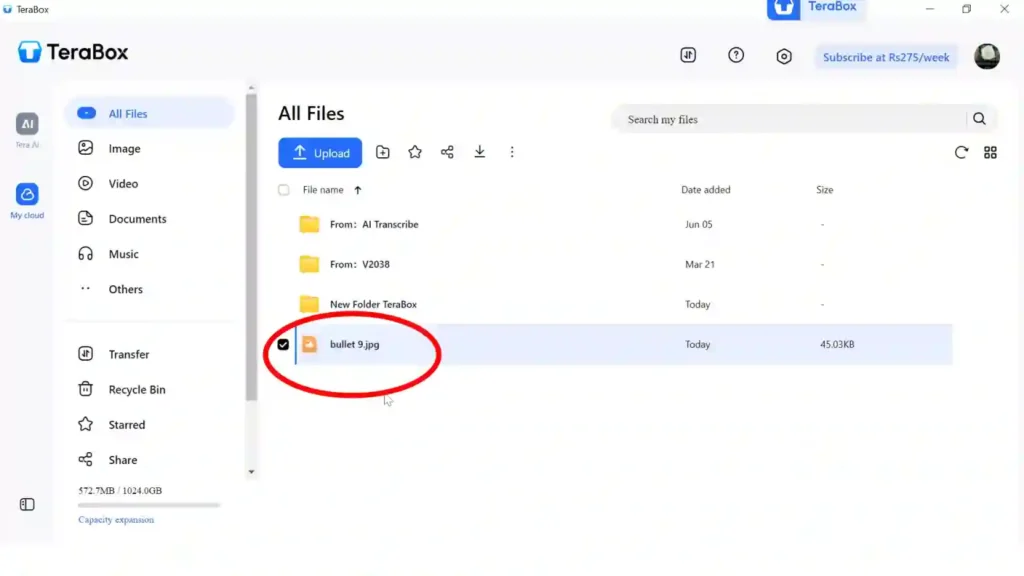Click Subscribe at Rs275/week button

click(886, 57)
